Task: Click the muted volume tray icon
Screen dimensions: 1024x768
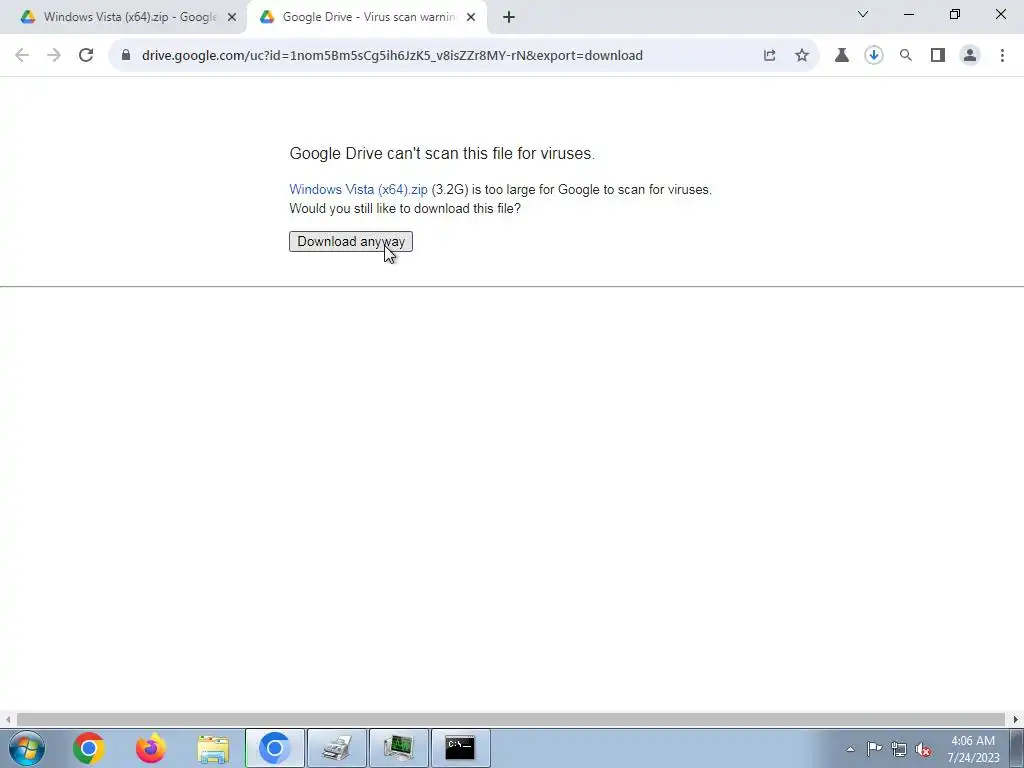Action: pos(923,749)
